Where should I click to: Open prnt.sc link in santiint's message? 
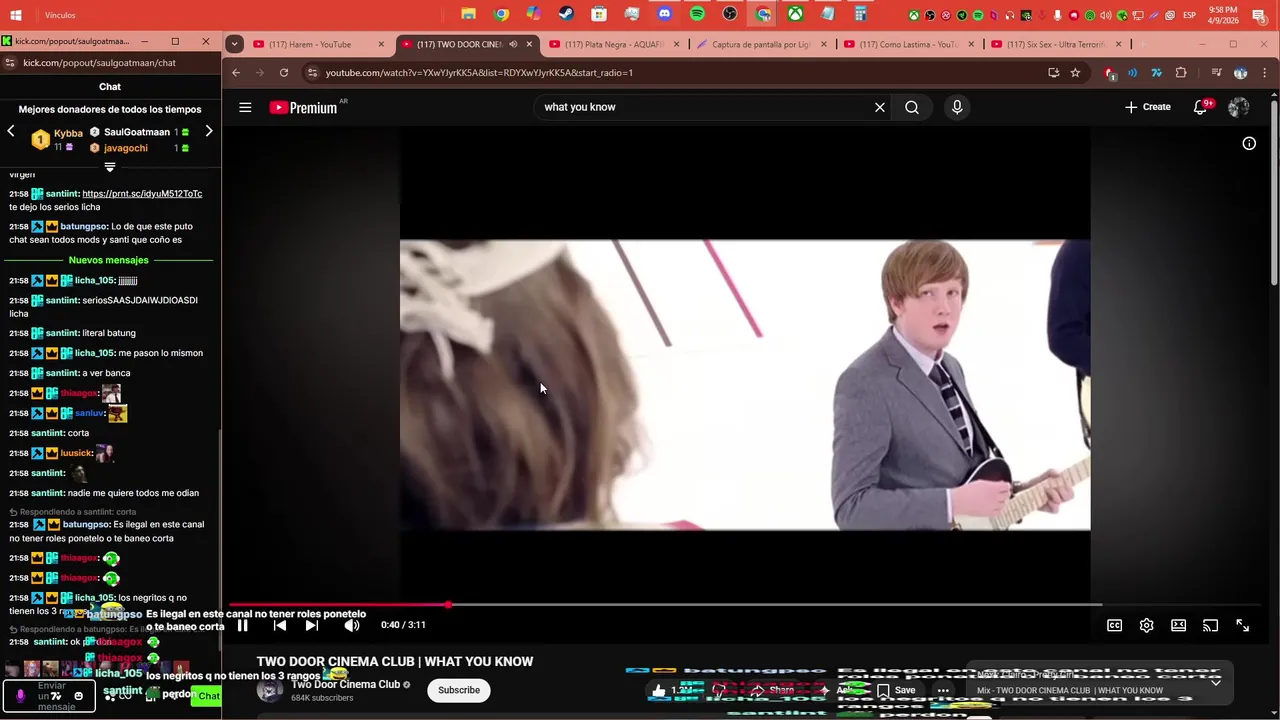(142, 194)
